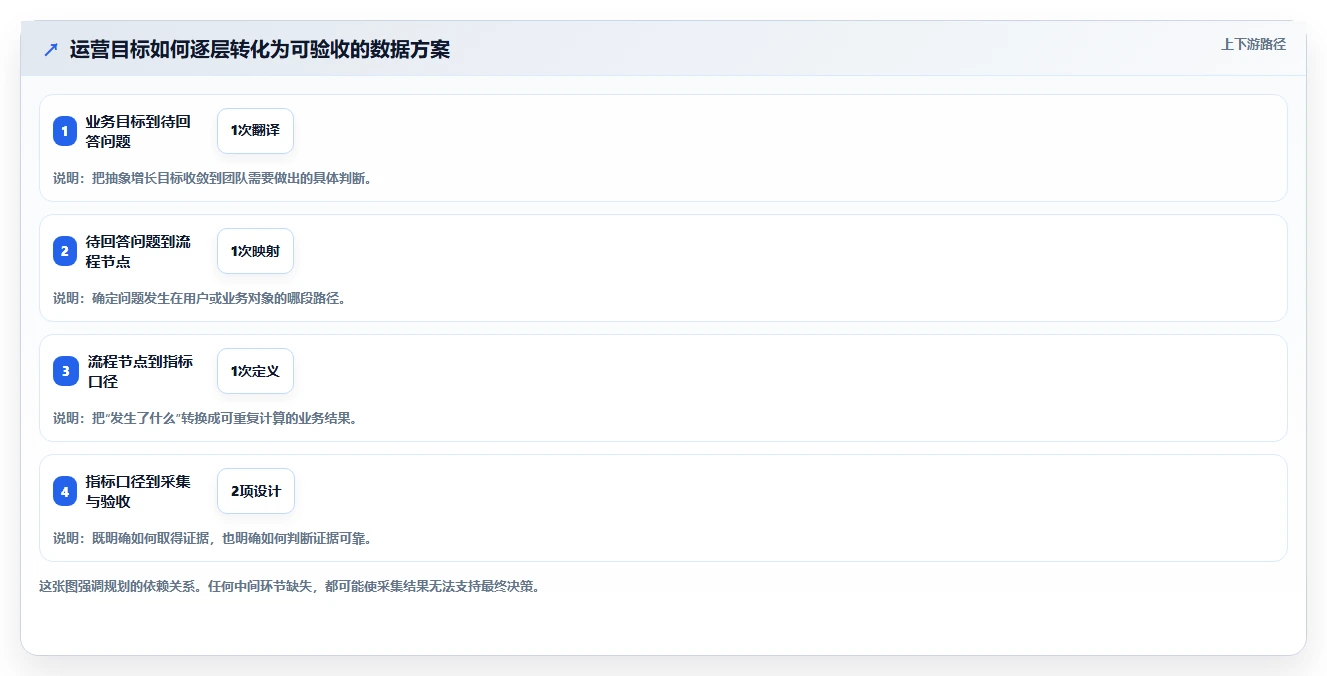Click the step 1 number badge
1327x676 pixels.
tap(65, 131)
